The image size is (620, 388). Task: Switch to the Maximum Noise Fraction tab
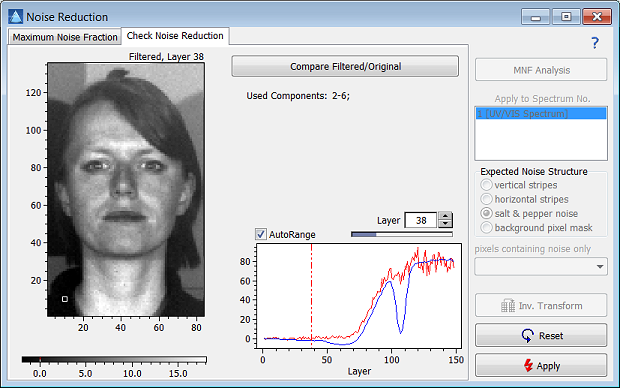(65, 37)
